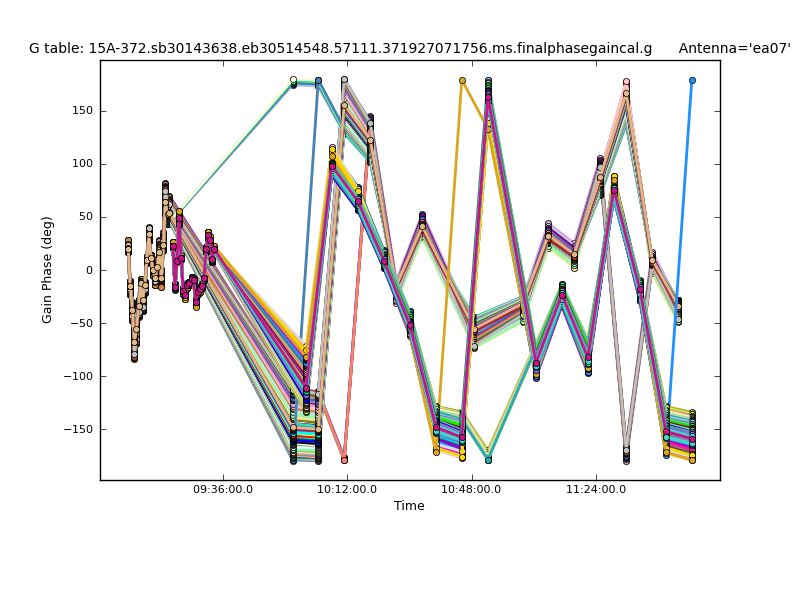Click the G table plot title text

(x=340, y=48)
